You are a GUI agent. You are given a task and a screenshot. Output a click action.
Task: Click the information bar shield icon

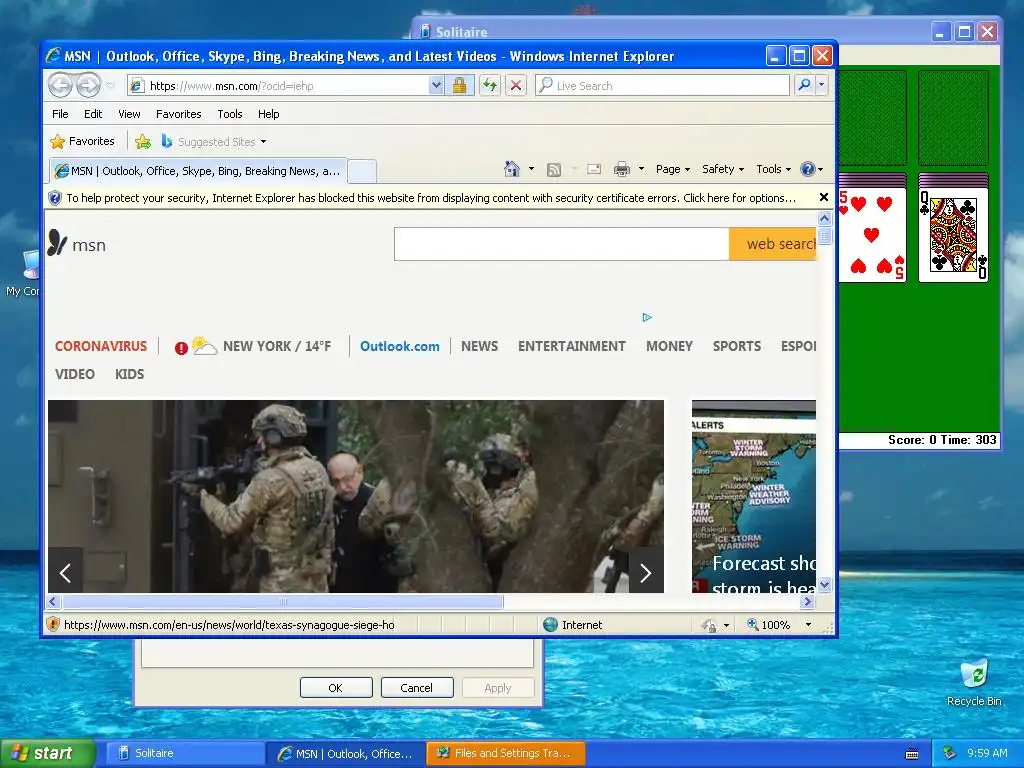[x=55, y=198]
